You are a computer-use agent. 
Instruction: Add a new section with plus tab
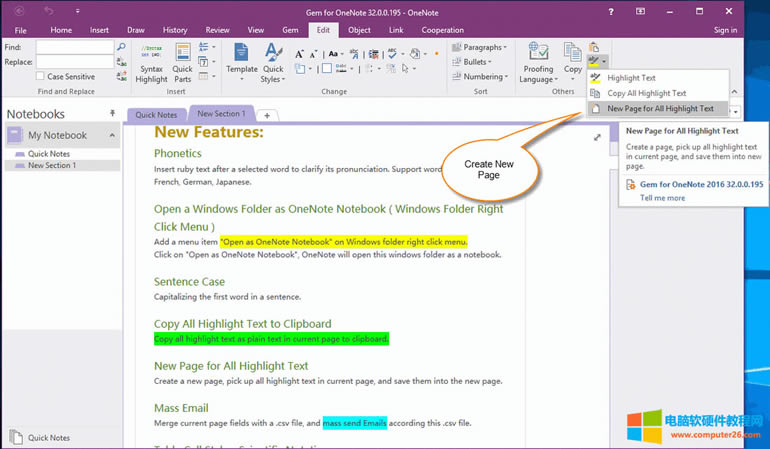point(268,115)
